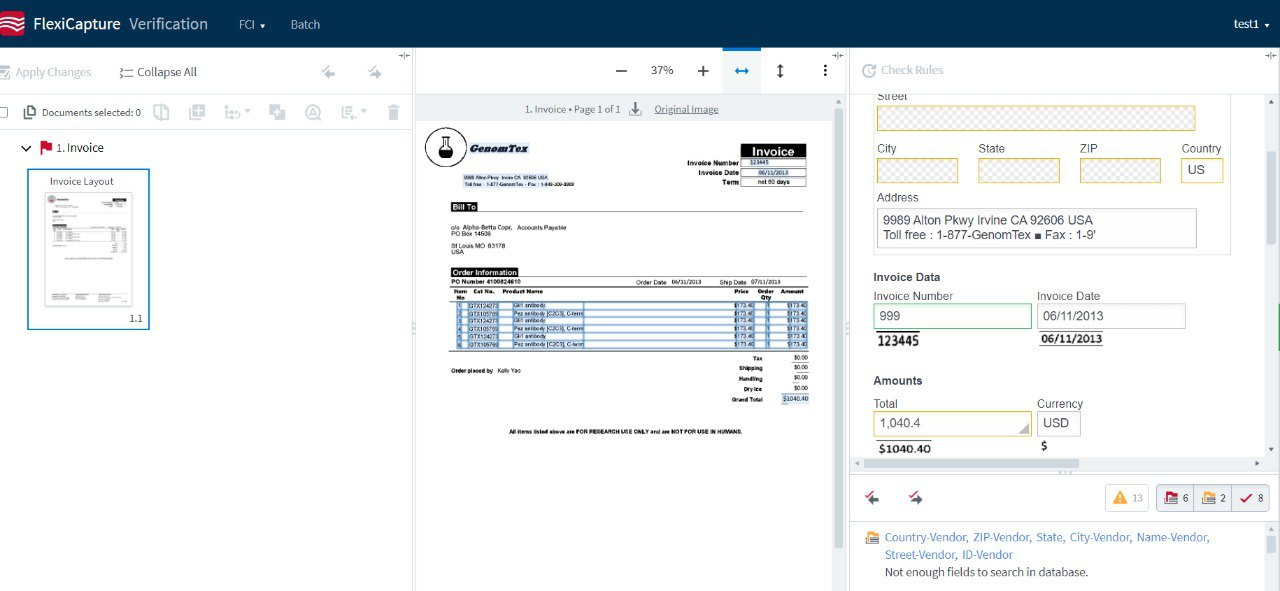This screenshot has height=591, width=1280.
Task: Zoom out with the minus icon
Action: coord(621,71)
